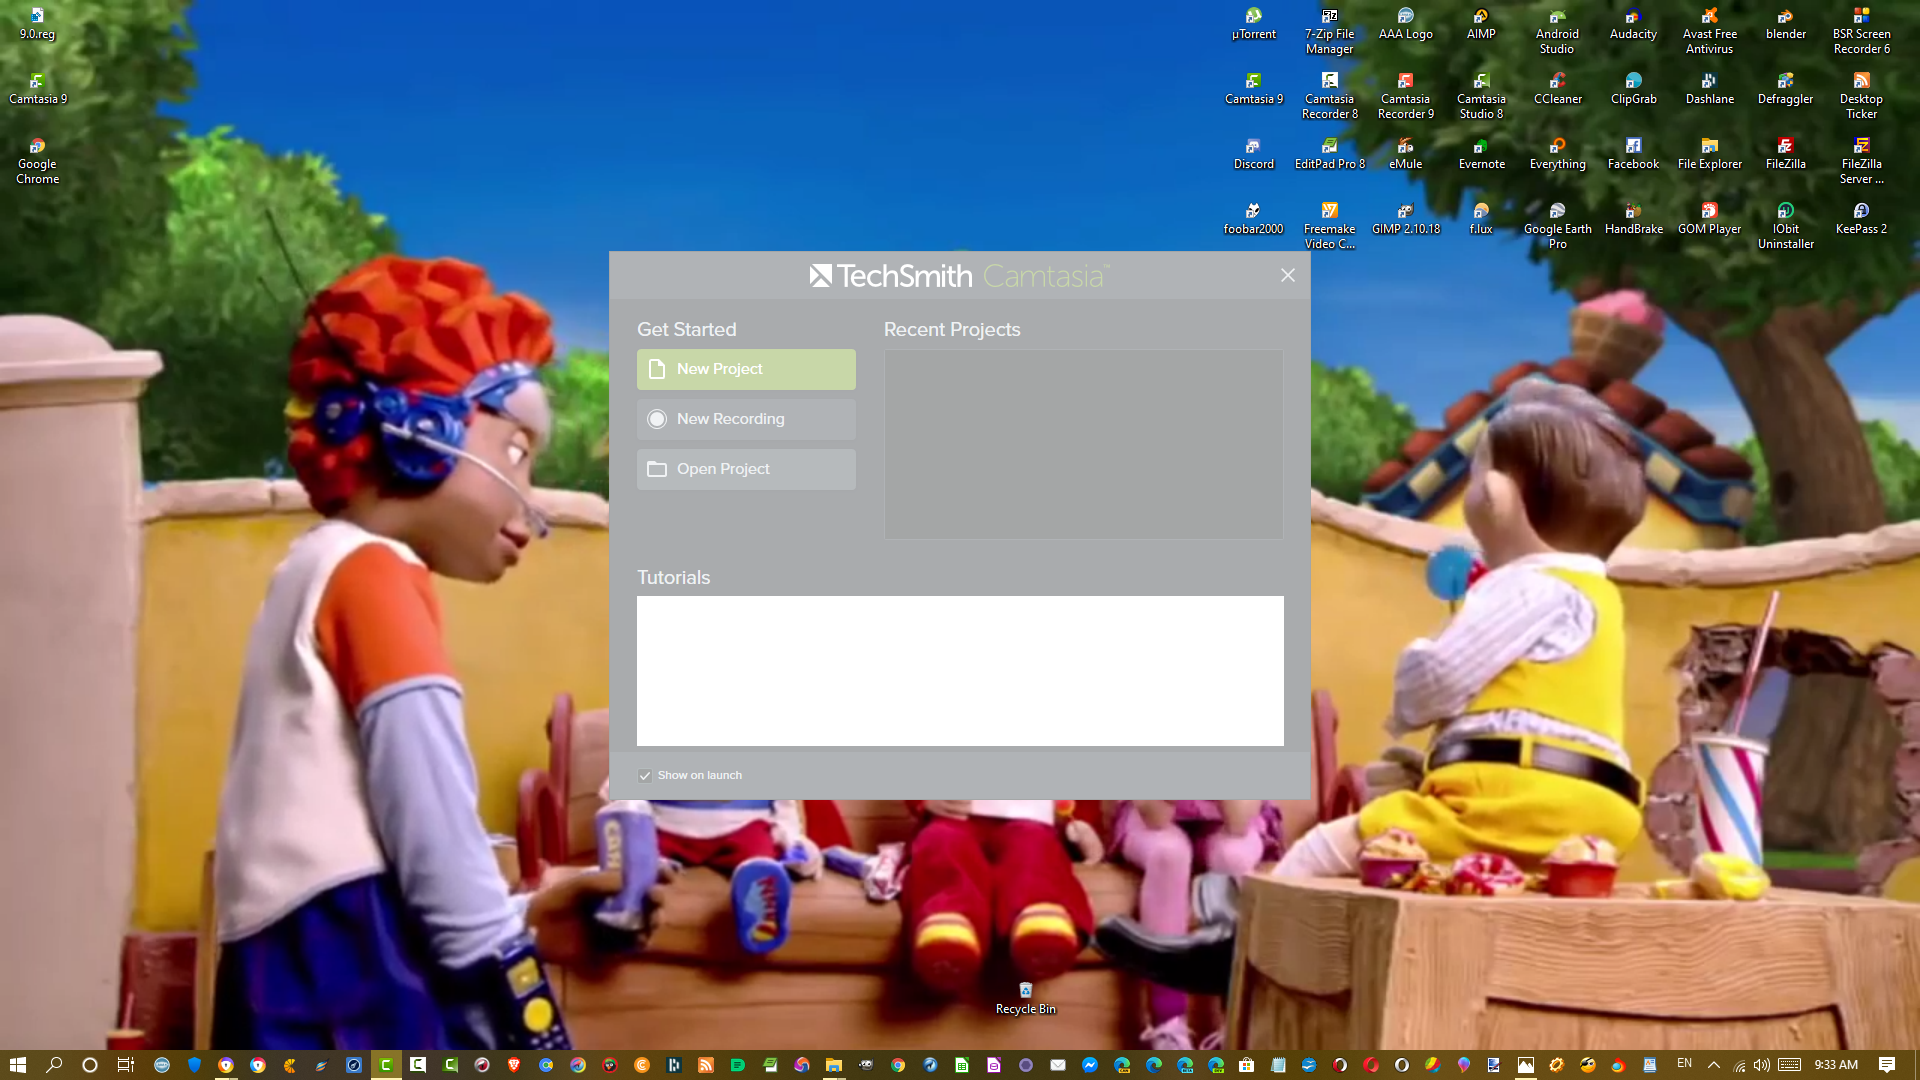Image resolution: width=1920 pixels, height=1080 pixels.
Task: Select the Recycle Bin on desktop
Action: coord(1025,999)
